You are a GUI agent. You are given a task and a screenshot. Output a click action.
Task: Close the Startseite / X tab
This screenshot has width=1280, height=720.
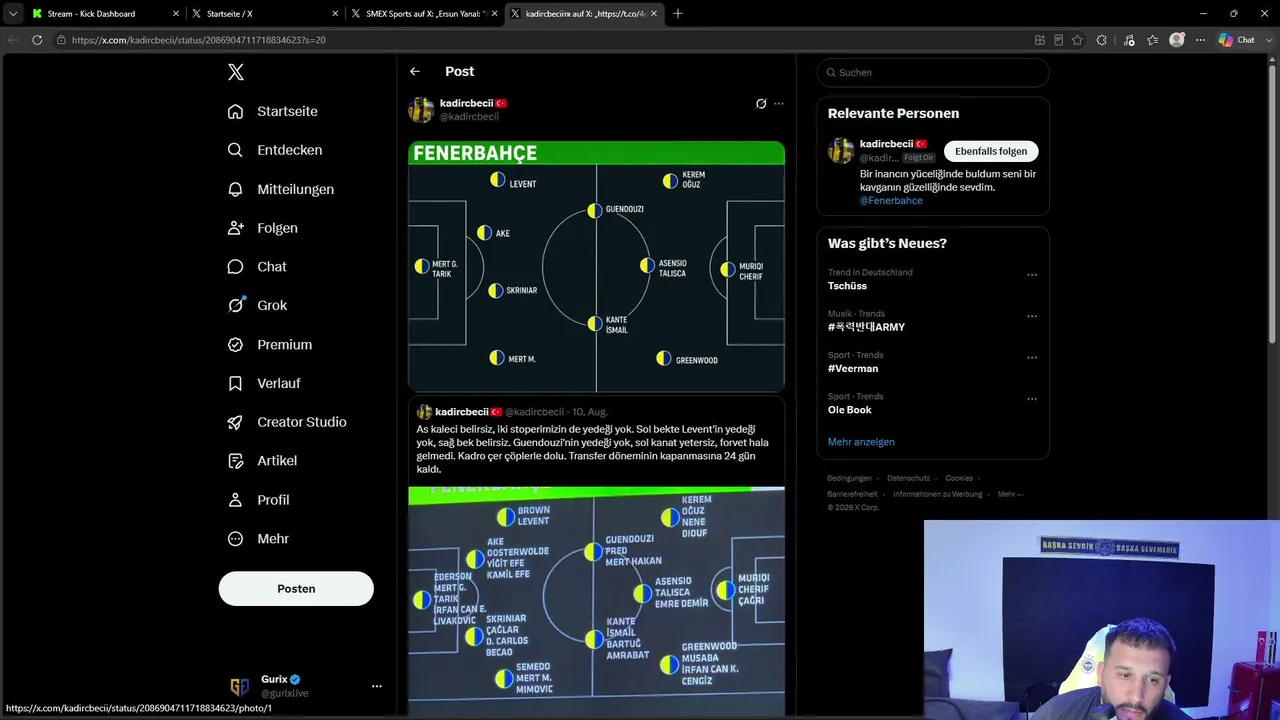click(335, 14)
